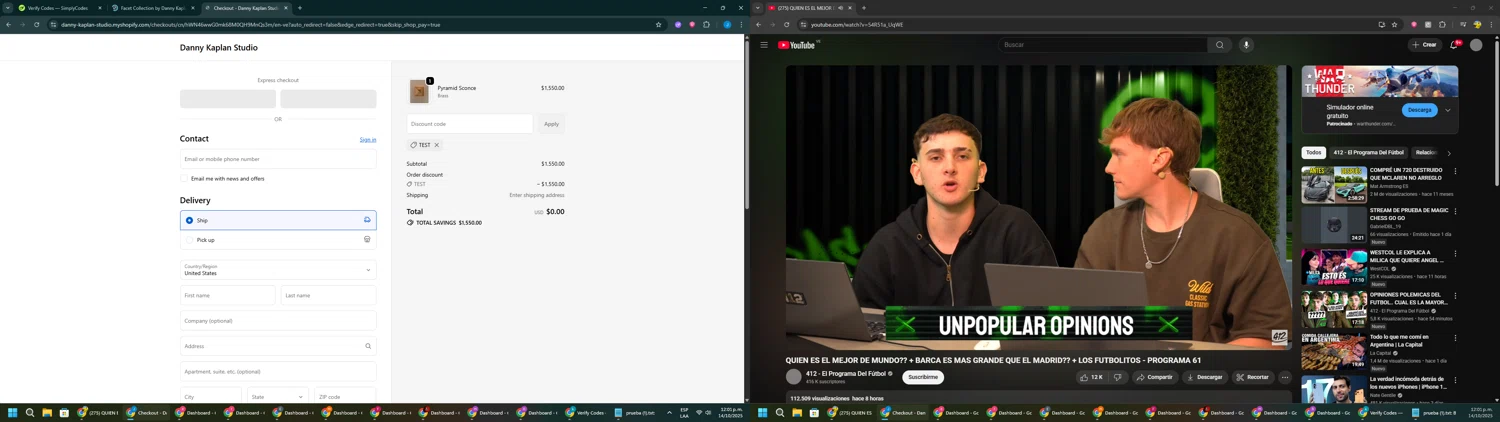1500x422 pixels.
Task: Go to the YouTube home logo
Action: (798, 45)
